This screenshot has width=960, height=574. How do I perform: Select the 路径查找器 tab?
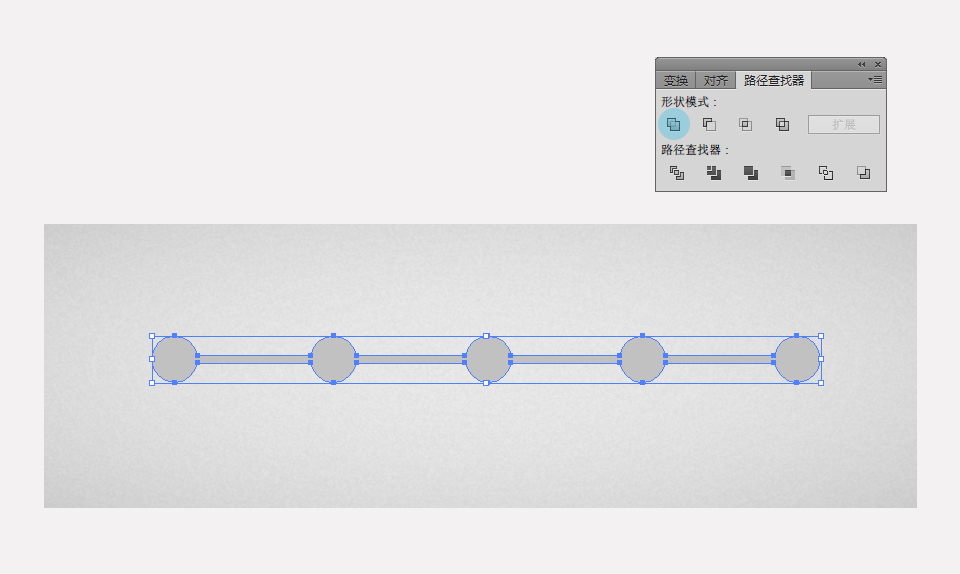click(x=774, y=80)
